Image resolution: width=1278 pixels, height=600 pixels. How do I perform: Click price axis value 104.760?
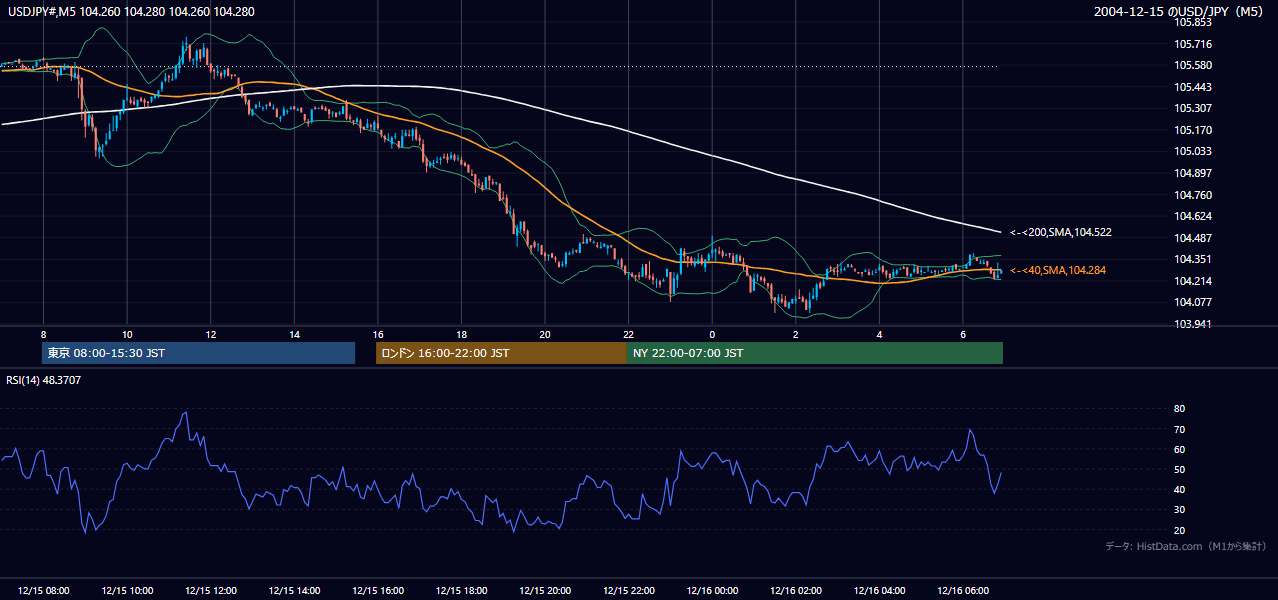1194,195
